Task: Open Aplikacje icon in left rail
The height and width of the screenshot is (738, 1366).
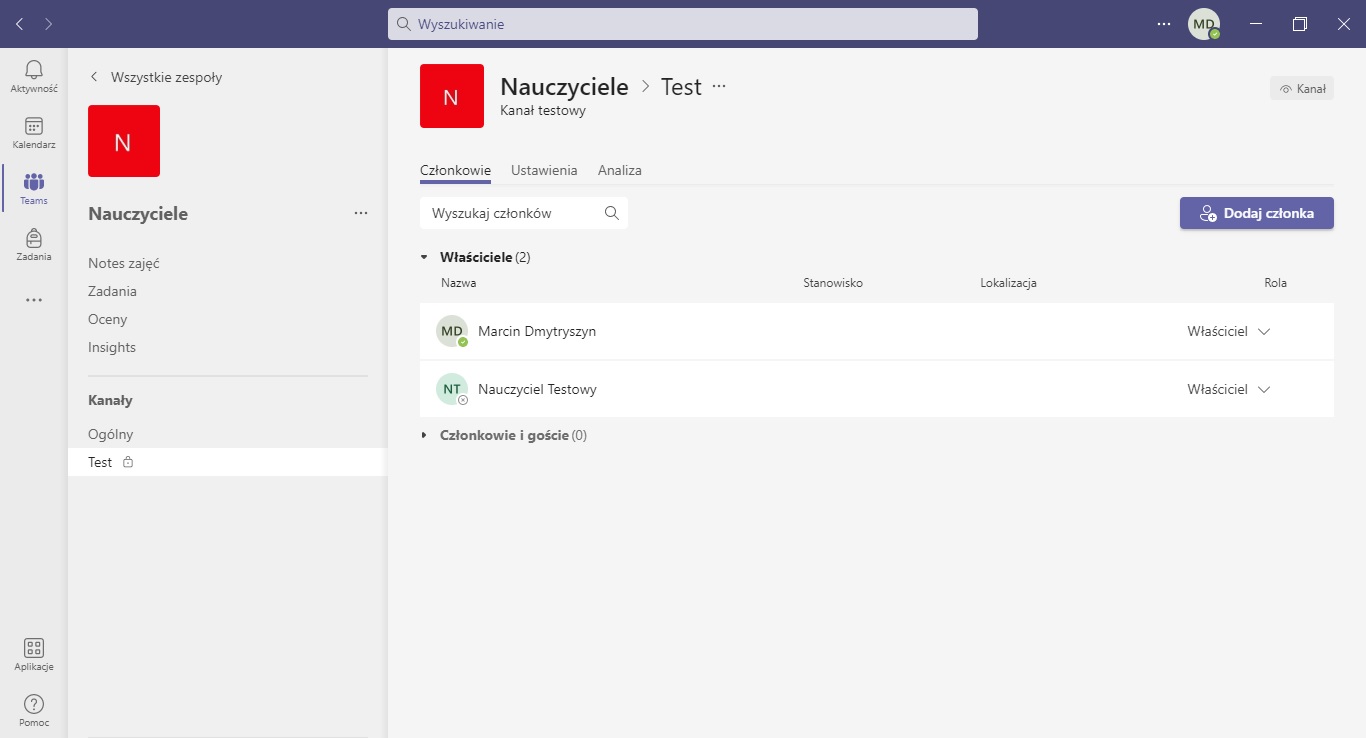Action: [x=33, y=649]
